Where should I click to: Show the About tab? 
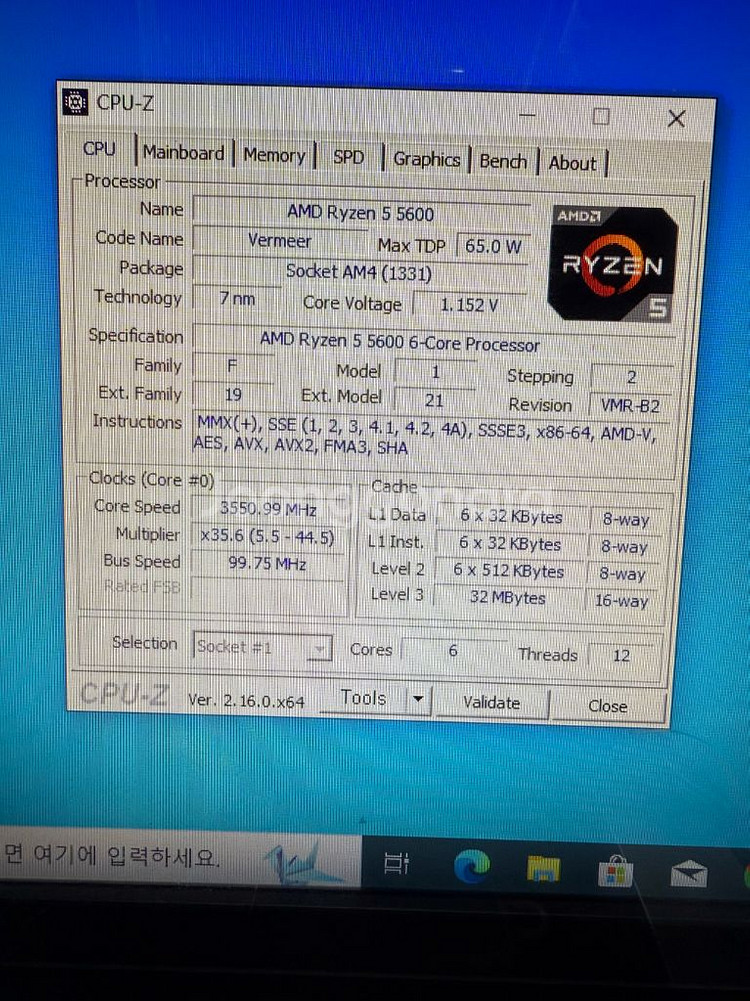tap(573, 163)
